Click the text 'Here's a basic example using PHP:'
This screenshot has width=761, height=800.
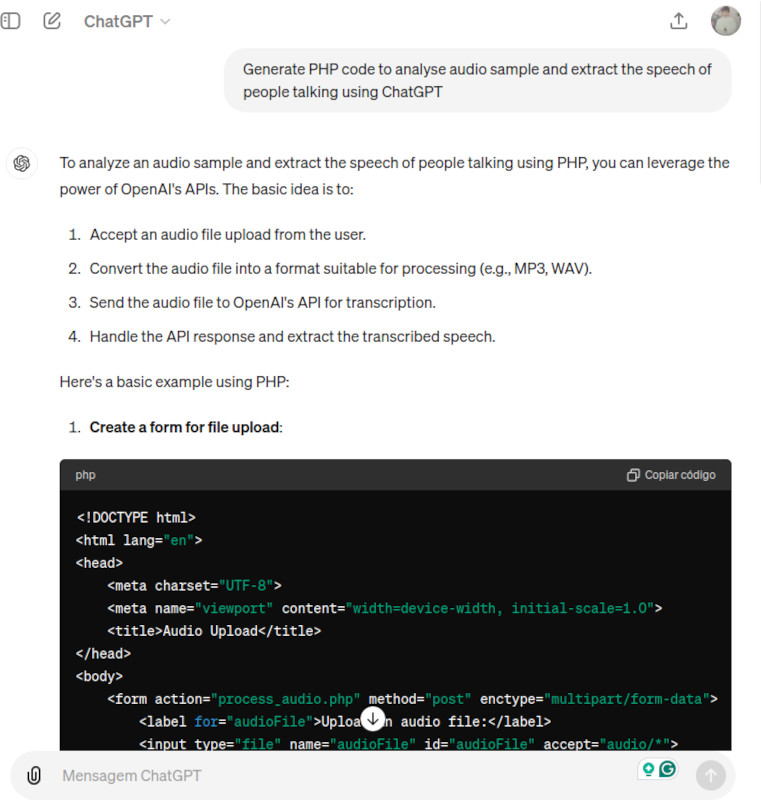pyautogui.click(x=174, y=382)
